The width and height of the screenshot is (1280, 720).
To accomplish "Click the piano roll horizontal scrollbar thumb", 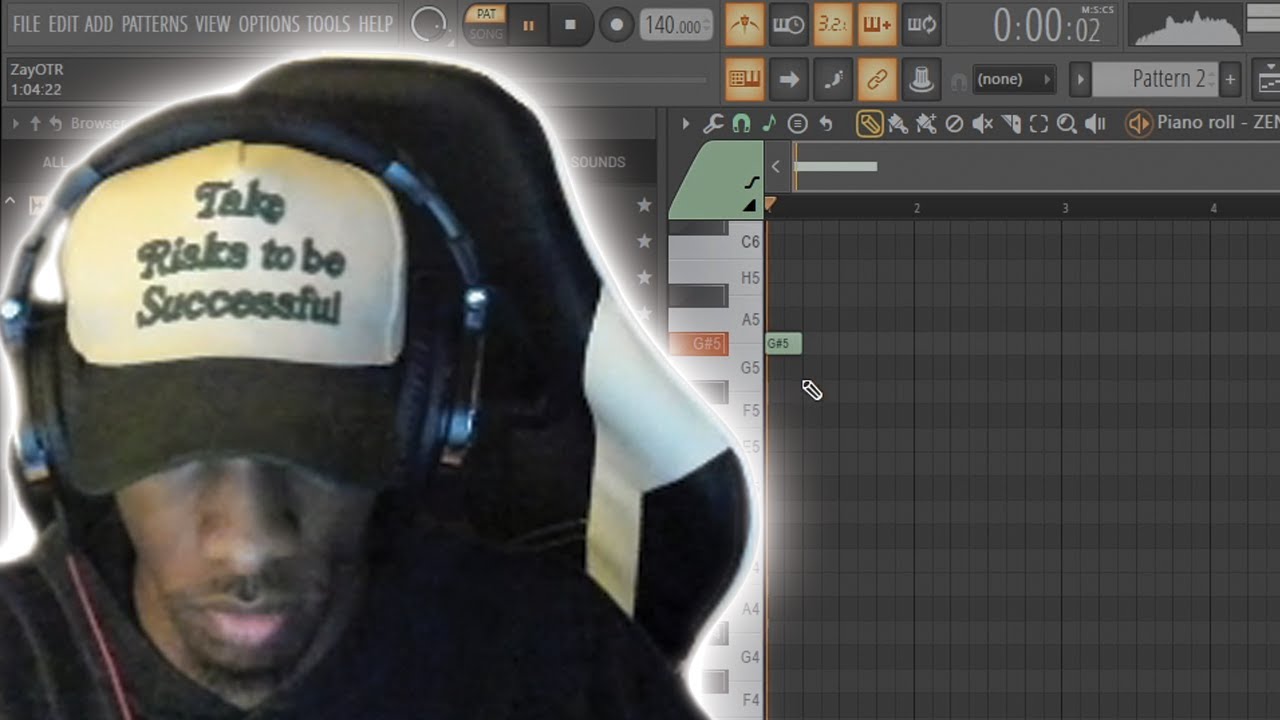I will pyautogui.click(x=836, y=167).
